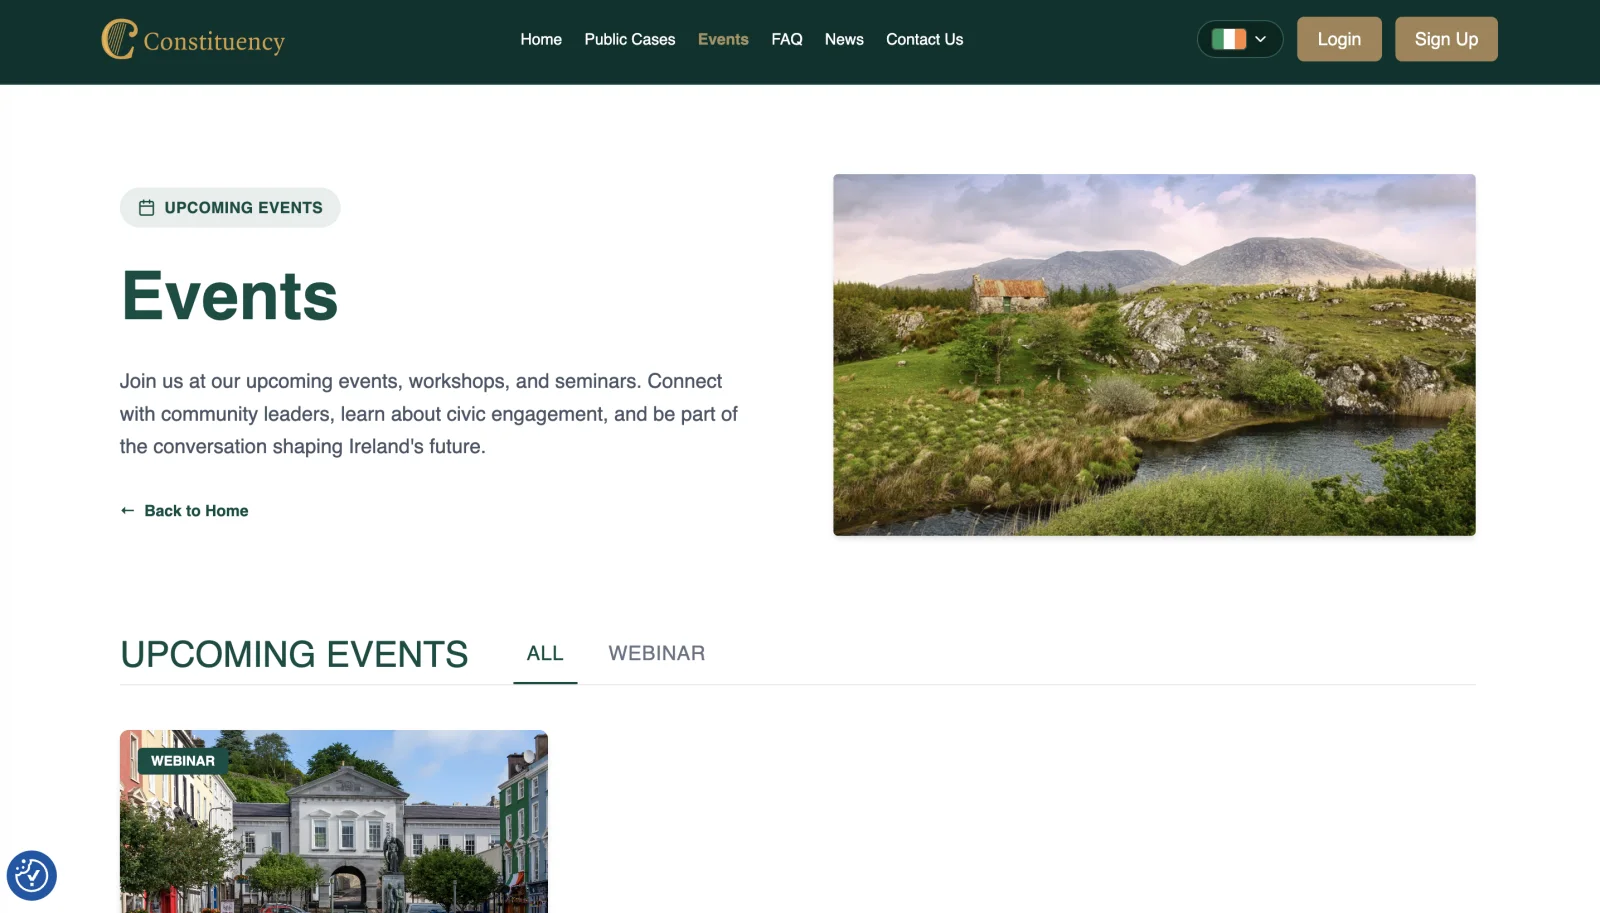This screenshot has width=1600, height=913.
Task: Open the cookie preferences icon
Action: 31,876
